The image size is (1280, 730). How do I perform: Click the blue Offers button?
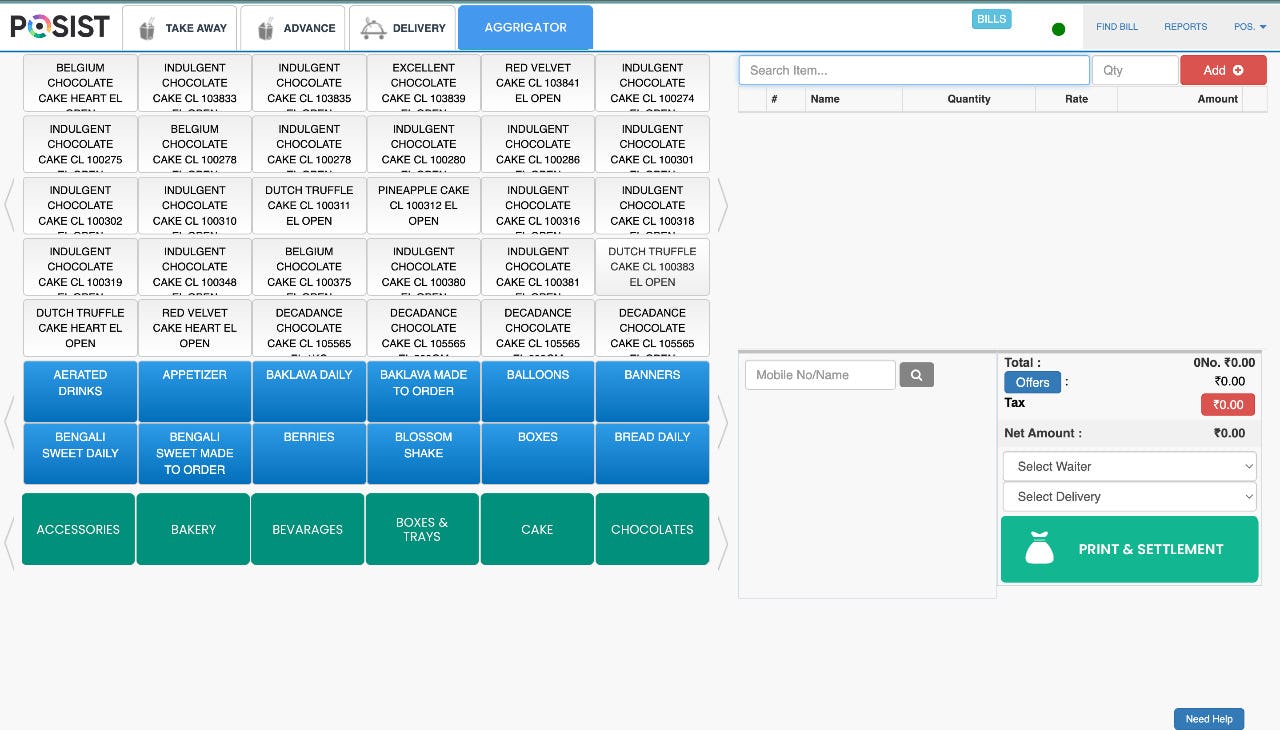[x=1032, y=382]
